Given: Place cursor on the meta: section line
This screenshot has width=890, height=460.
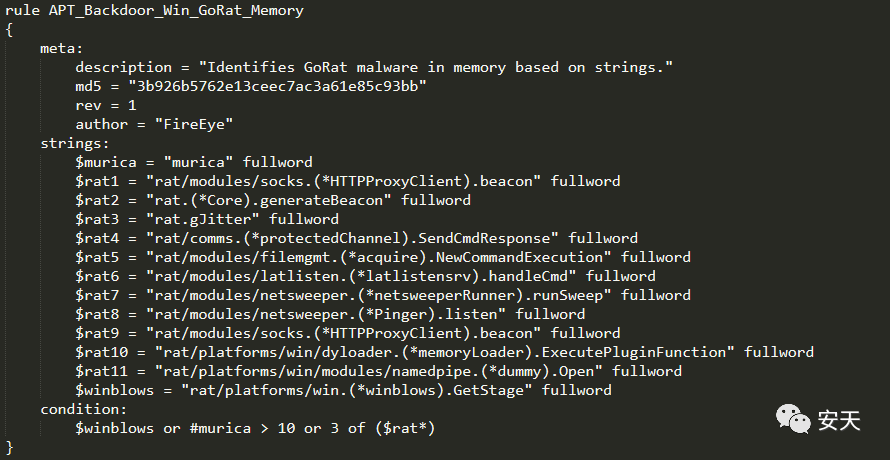Looking at the screenshot, I should tap(62, 48).
